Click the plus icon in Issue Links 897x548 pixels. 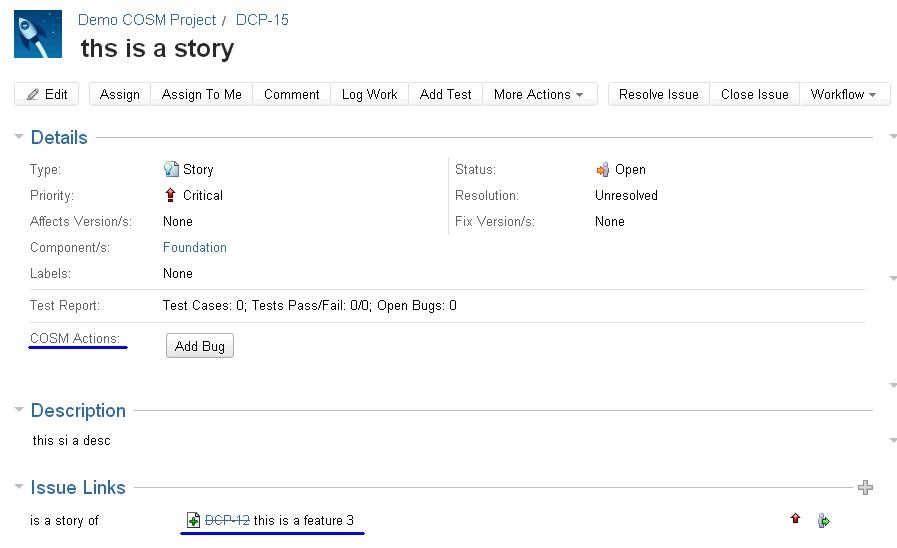click(x=865, y=488)
